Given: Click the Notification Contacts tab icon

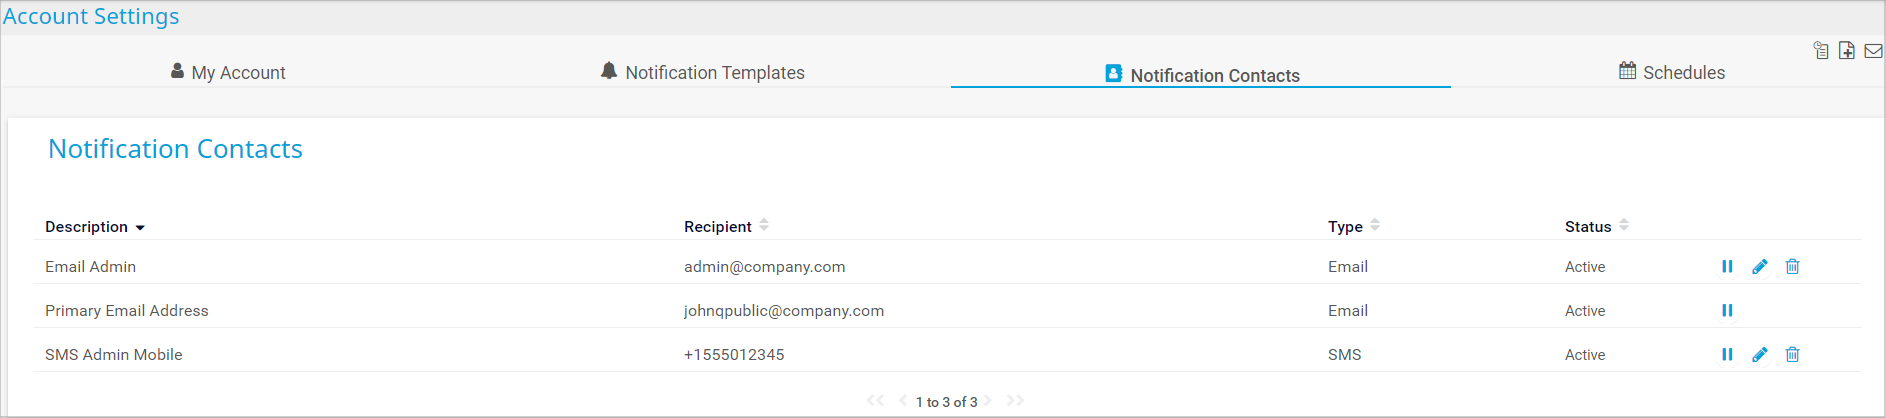Looking at the screenshot, I should 1113,74.
